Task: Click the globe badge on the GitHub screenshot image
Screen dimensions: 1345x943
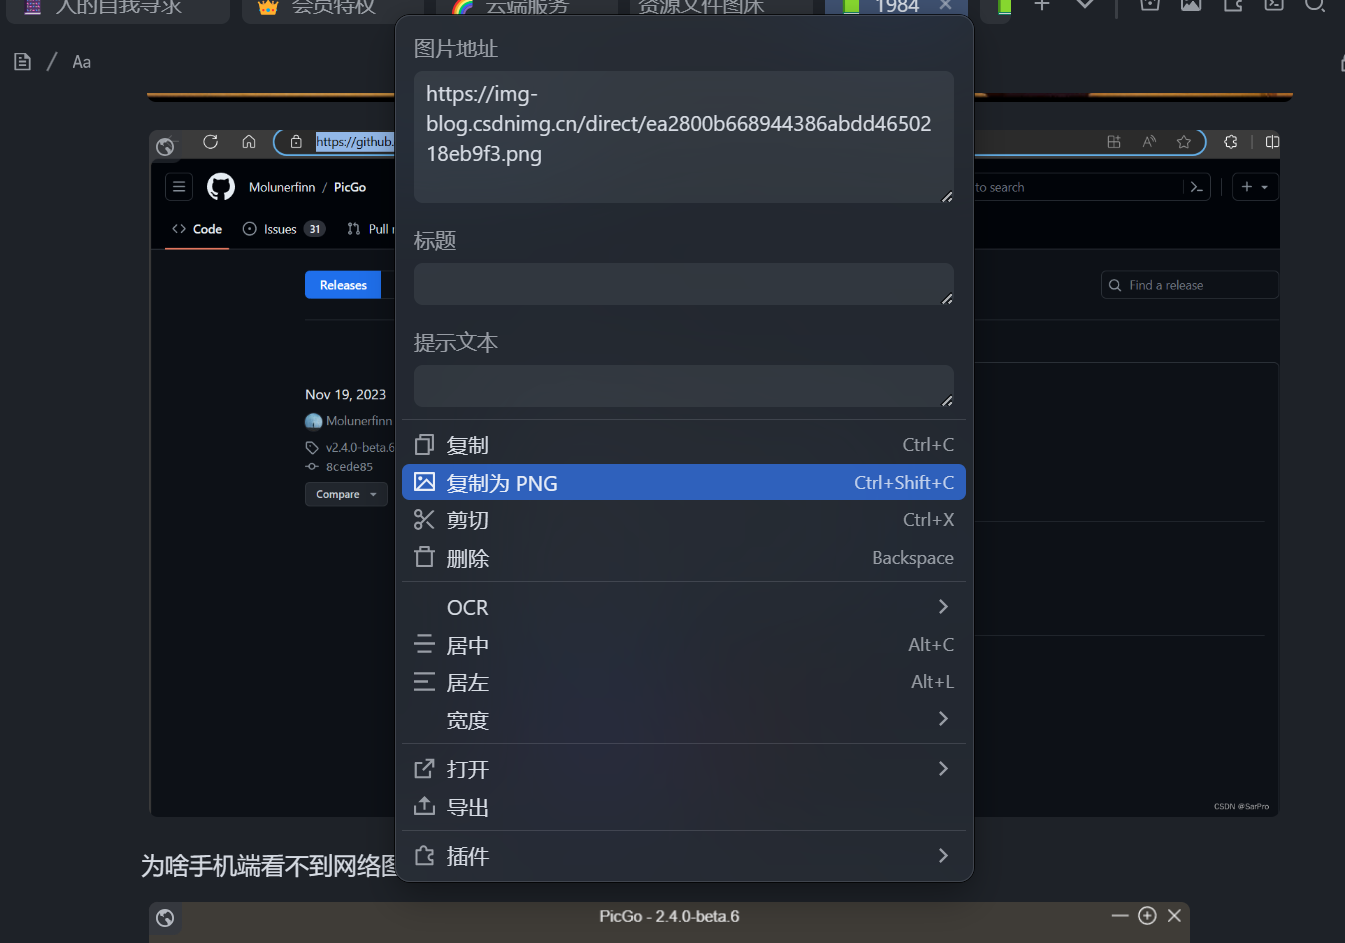Action: pyautogui.click(x=165, y=147)
